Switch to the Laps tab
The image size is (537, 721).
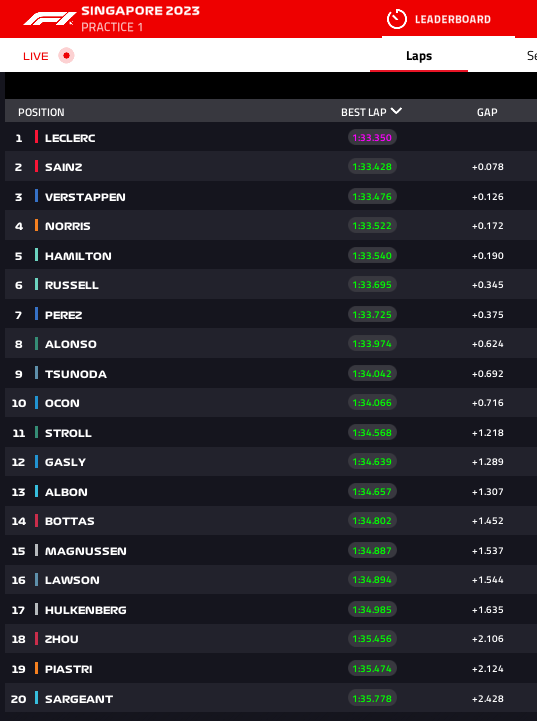pyautogui.click(x=419, y=56)
